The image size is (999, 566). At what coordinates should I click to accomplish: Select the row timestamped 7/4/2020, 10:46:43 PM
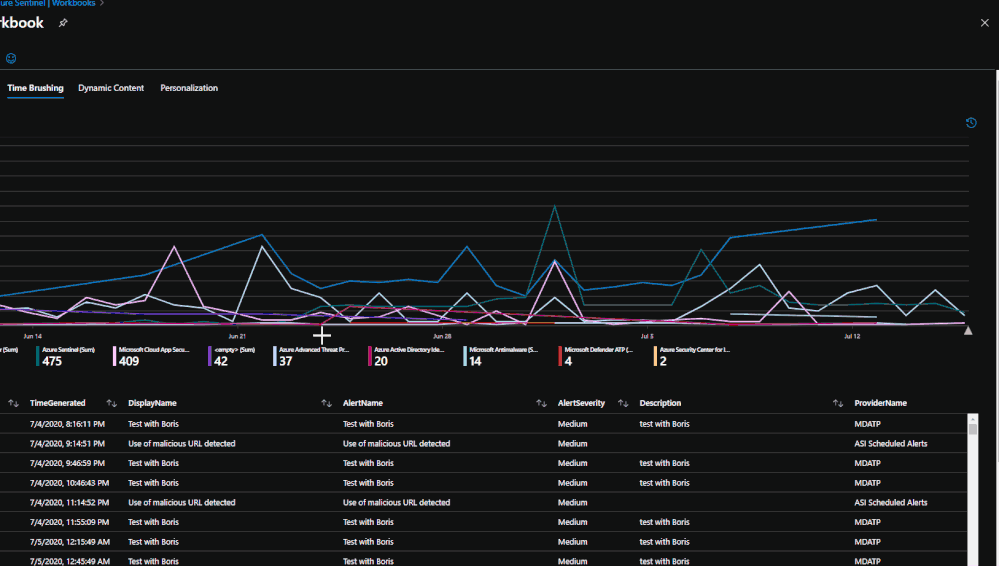tap(483, 483)
